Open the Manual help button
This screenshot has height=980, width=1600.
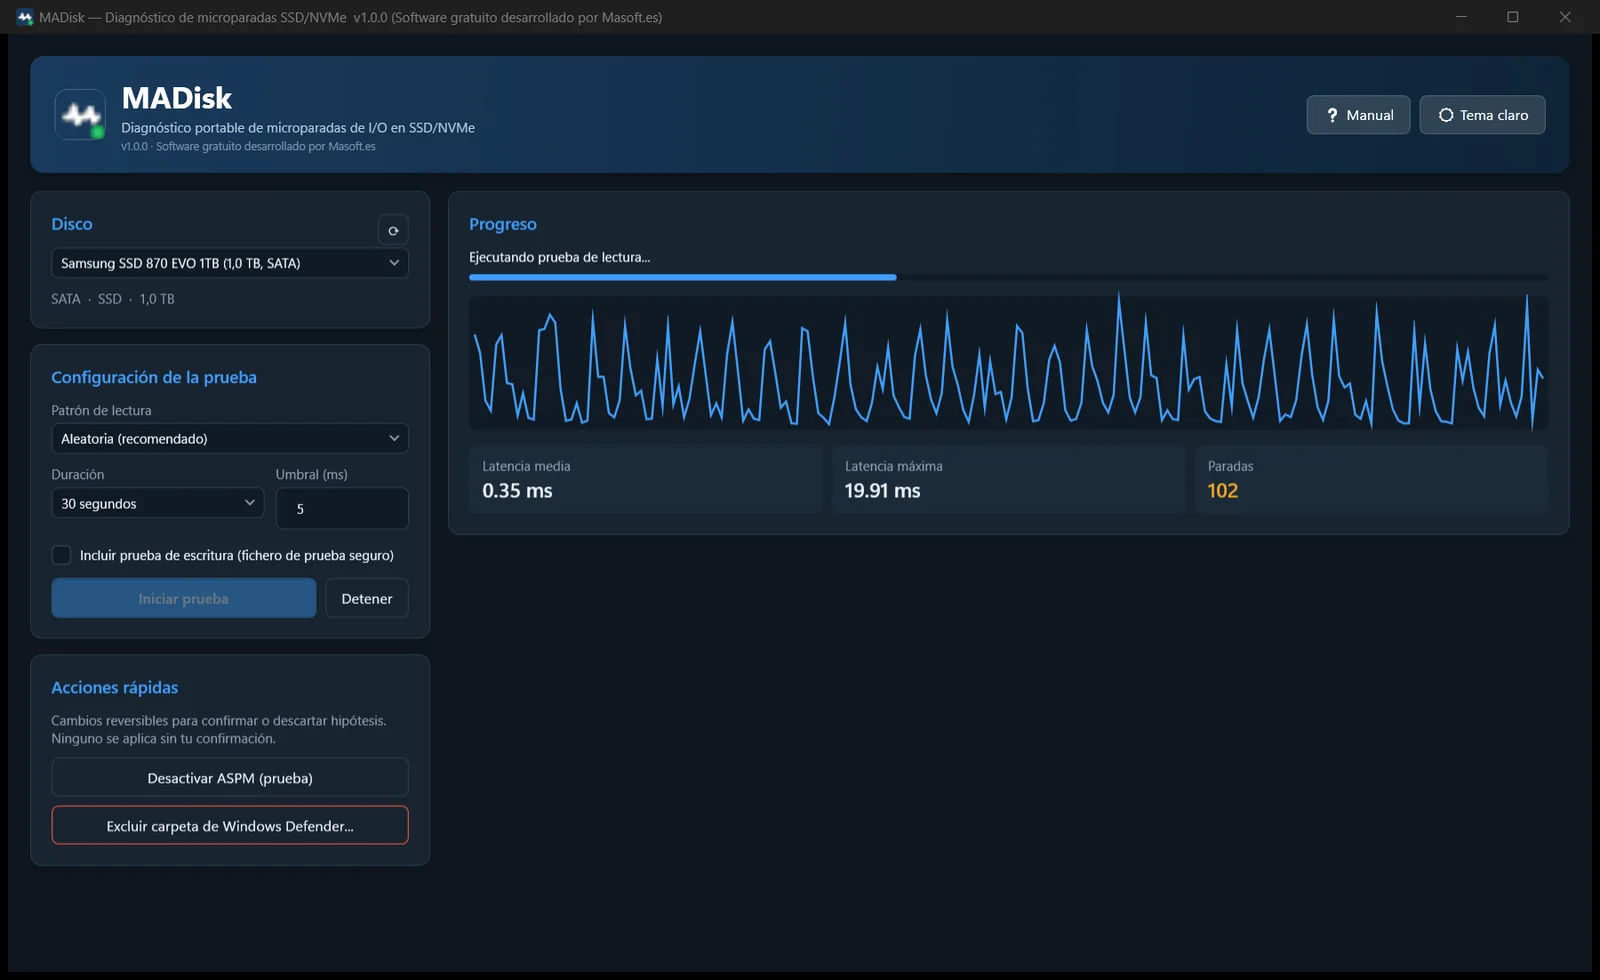click(1358, 115)
